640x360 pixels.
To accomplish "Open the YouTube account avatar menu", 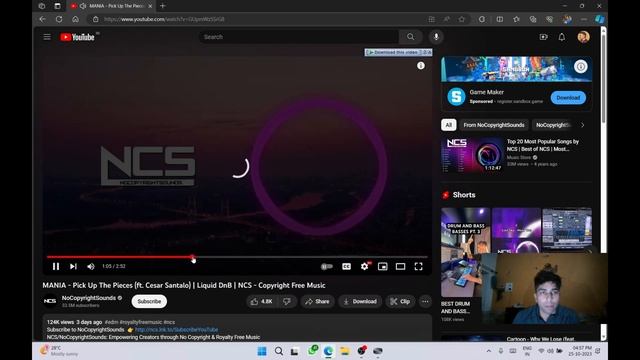I will [x=583, y=37].
